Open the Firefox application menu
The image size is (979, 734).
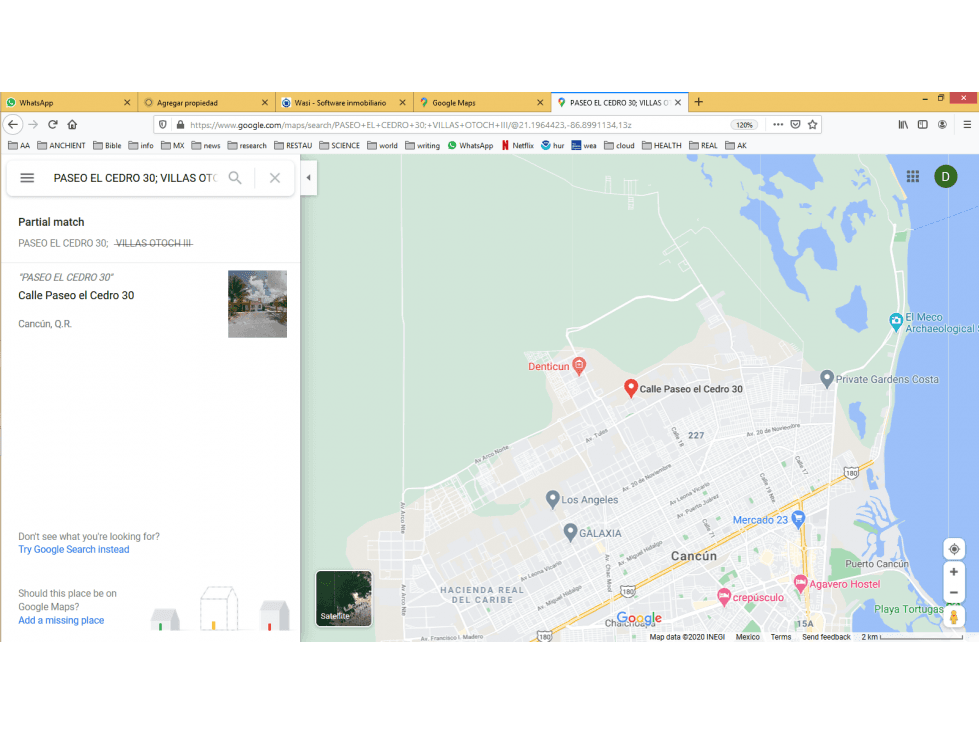967,124
